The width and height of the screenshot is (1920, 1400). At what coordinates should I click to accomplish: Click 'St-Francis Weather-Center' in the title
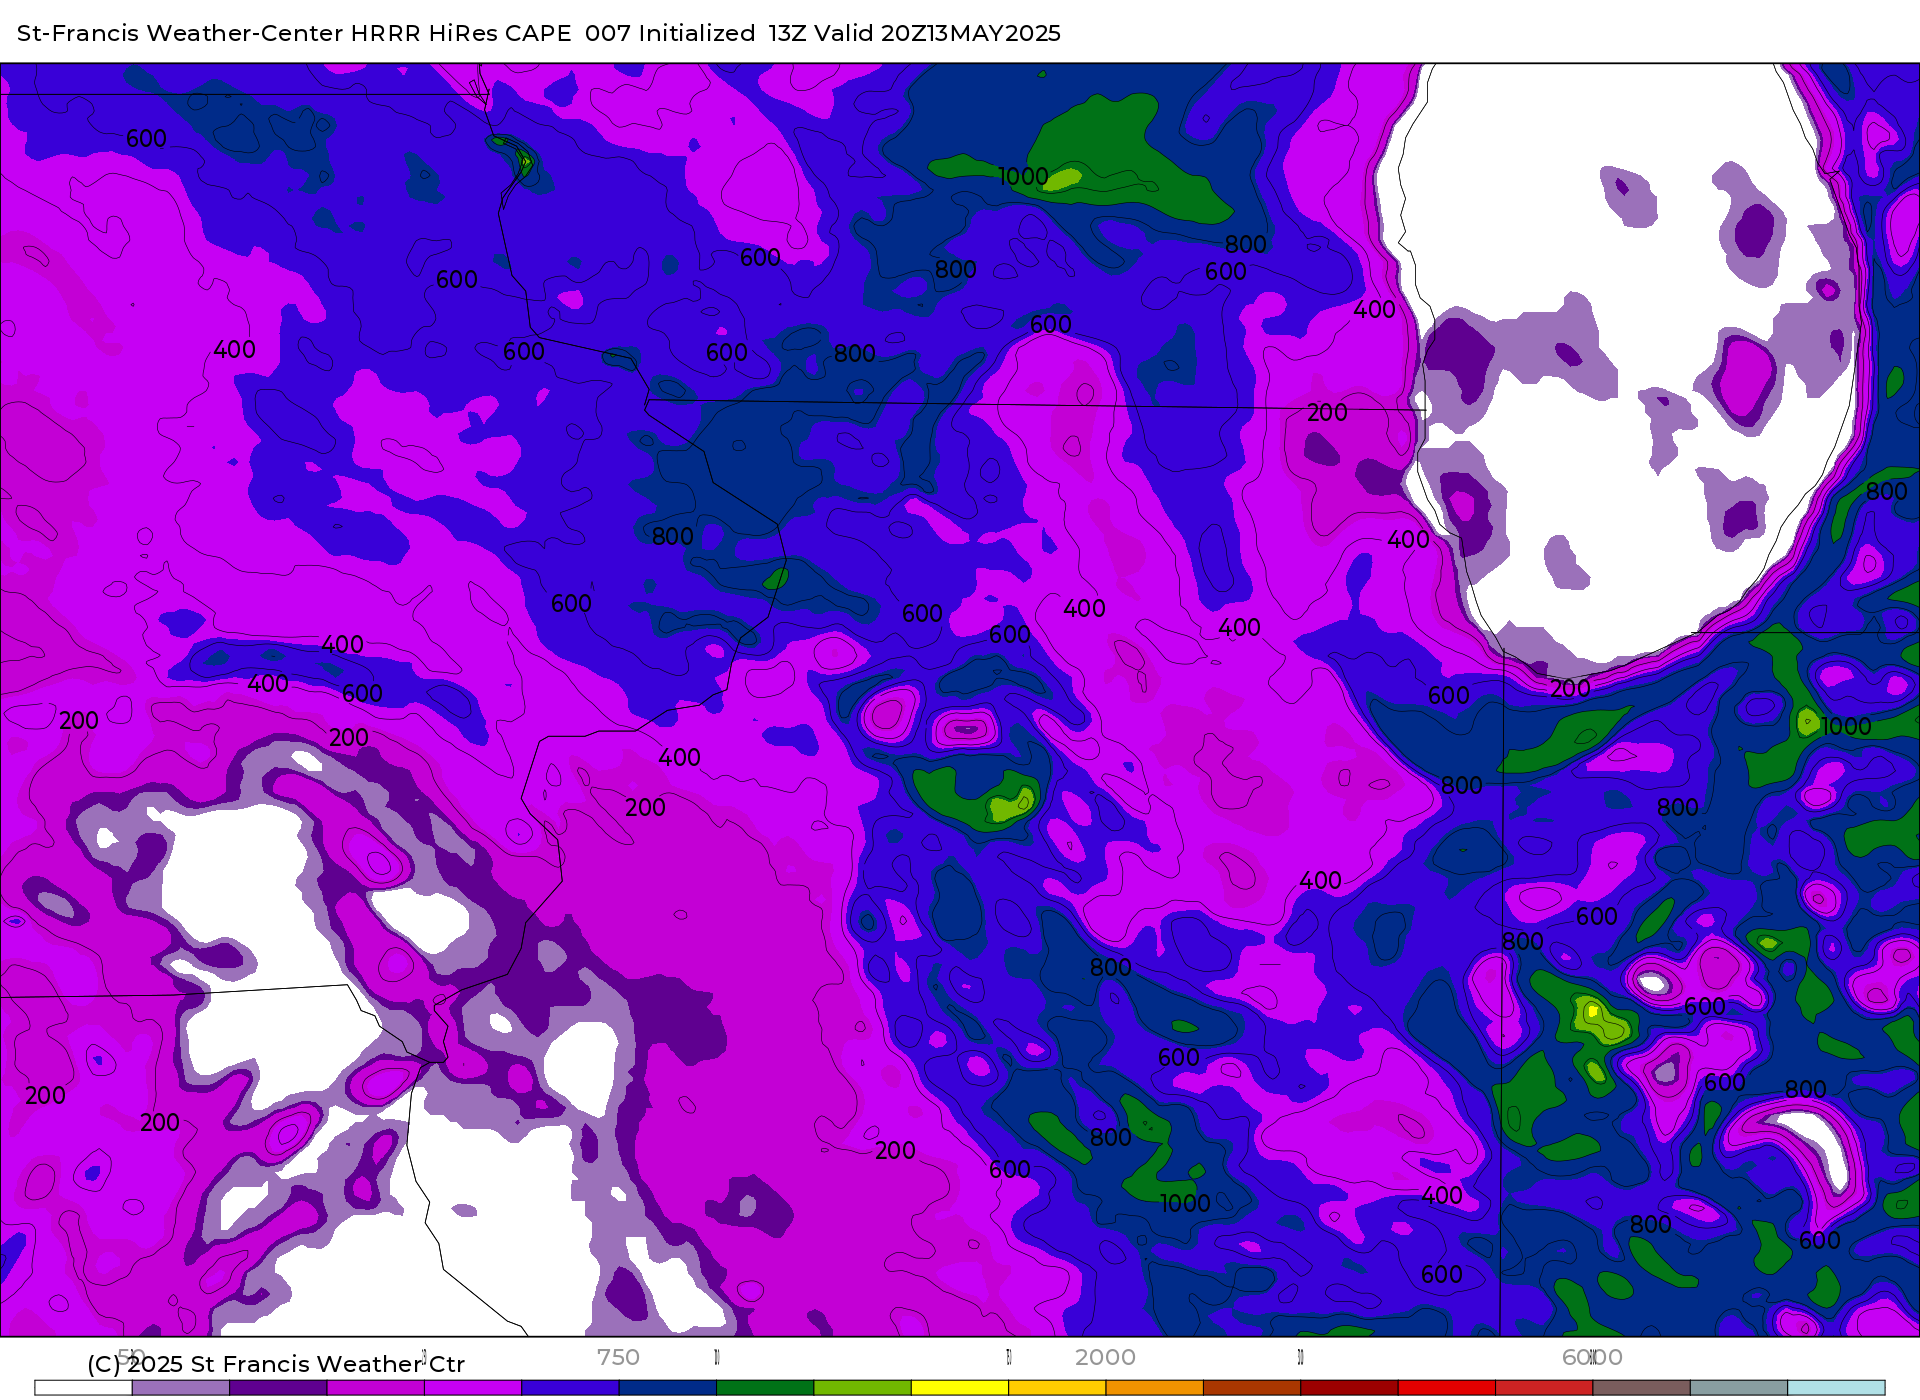point(180,33)
